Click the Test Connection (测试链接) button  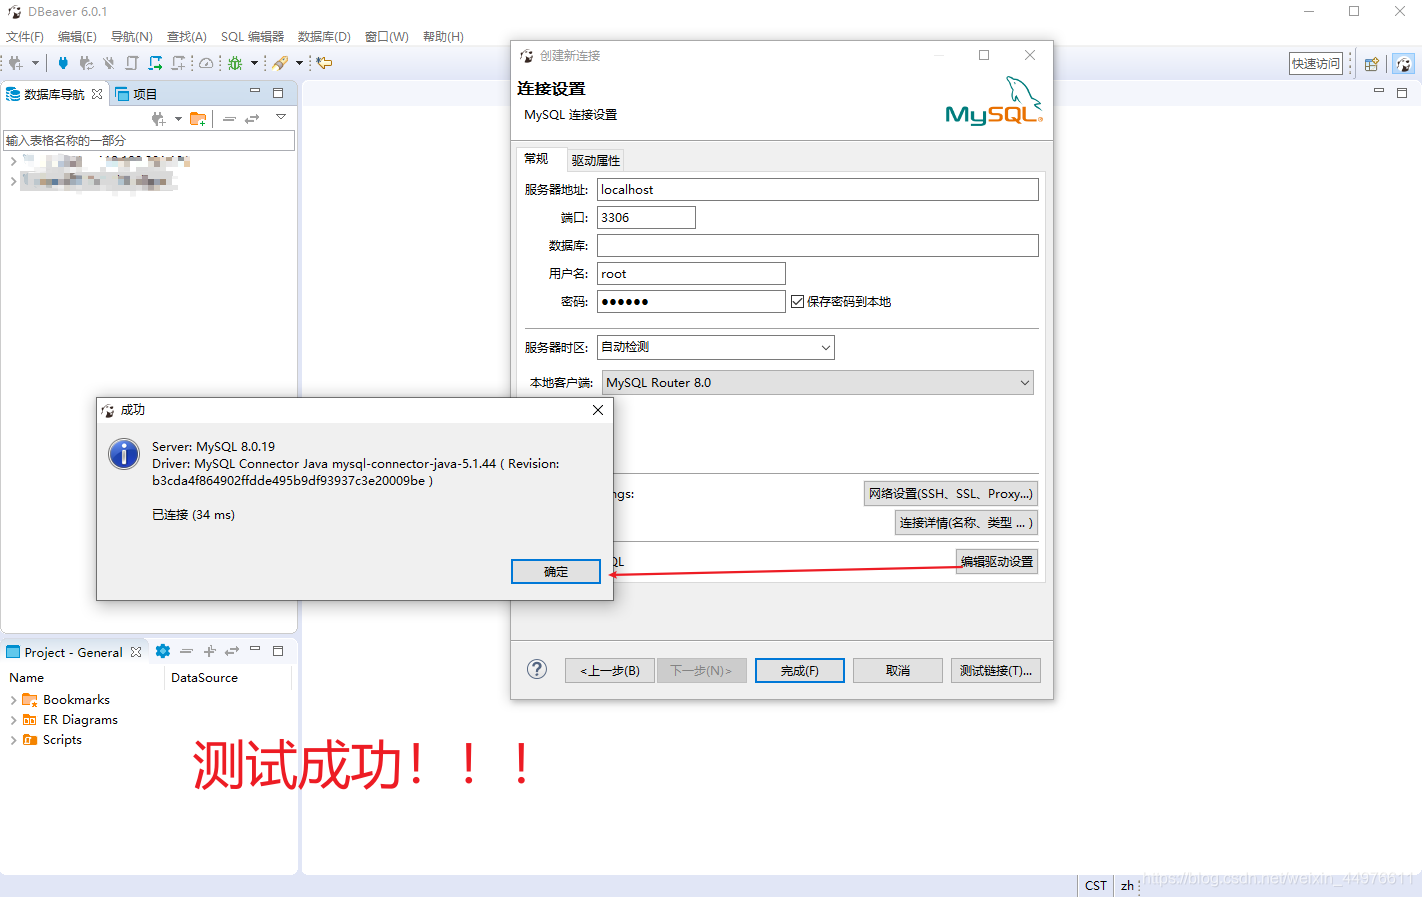pyautogui.click(x=996, y=671)
